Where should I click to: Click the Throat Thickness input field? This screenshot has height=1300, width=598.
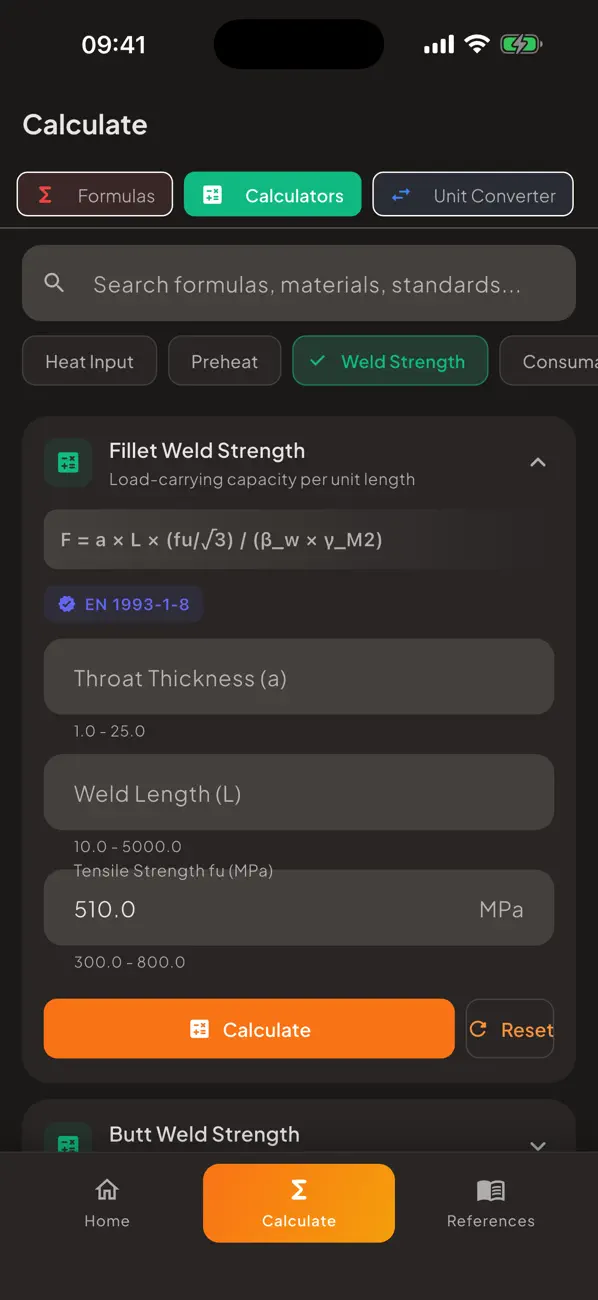pyautogui.click(x=298, y=677)
